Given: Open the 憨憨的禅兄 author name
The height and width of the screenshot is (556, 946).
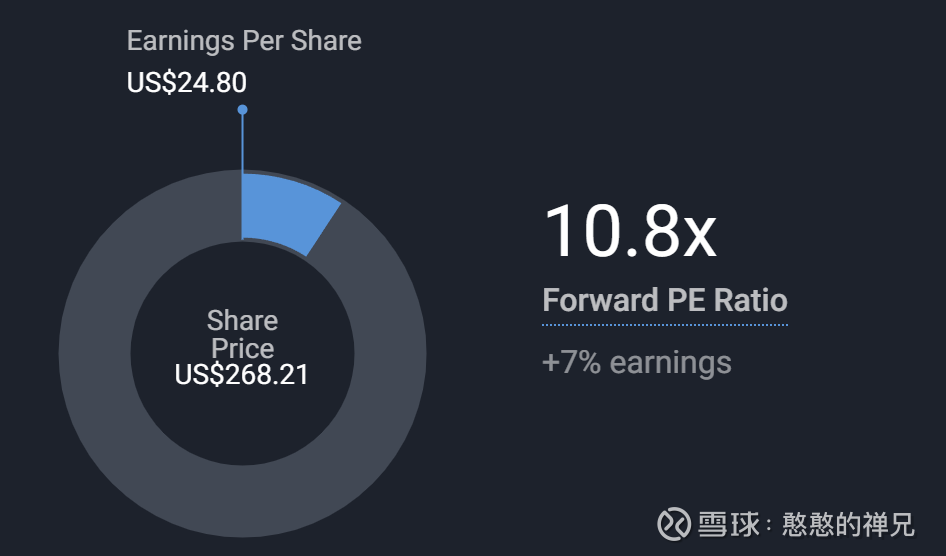Looking at the screenshot, I should pyautogui.click(x=847, y=525).
